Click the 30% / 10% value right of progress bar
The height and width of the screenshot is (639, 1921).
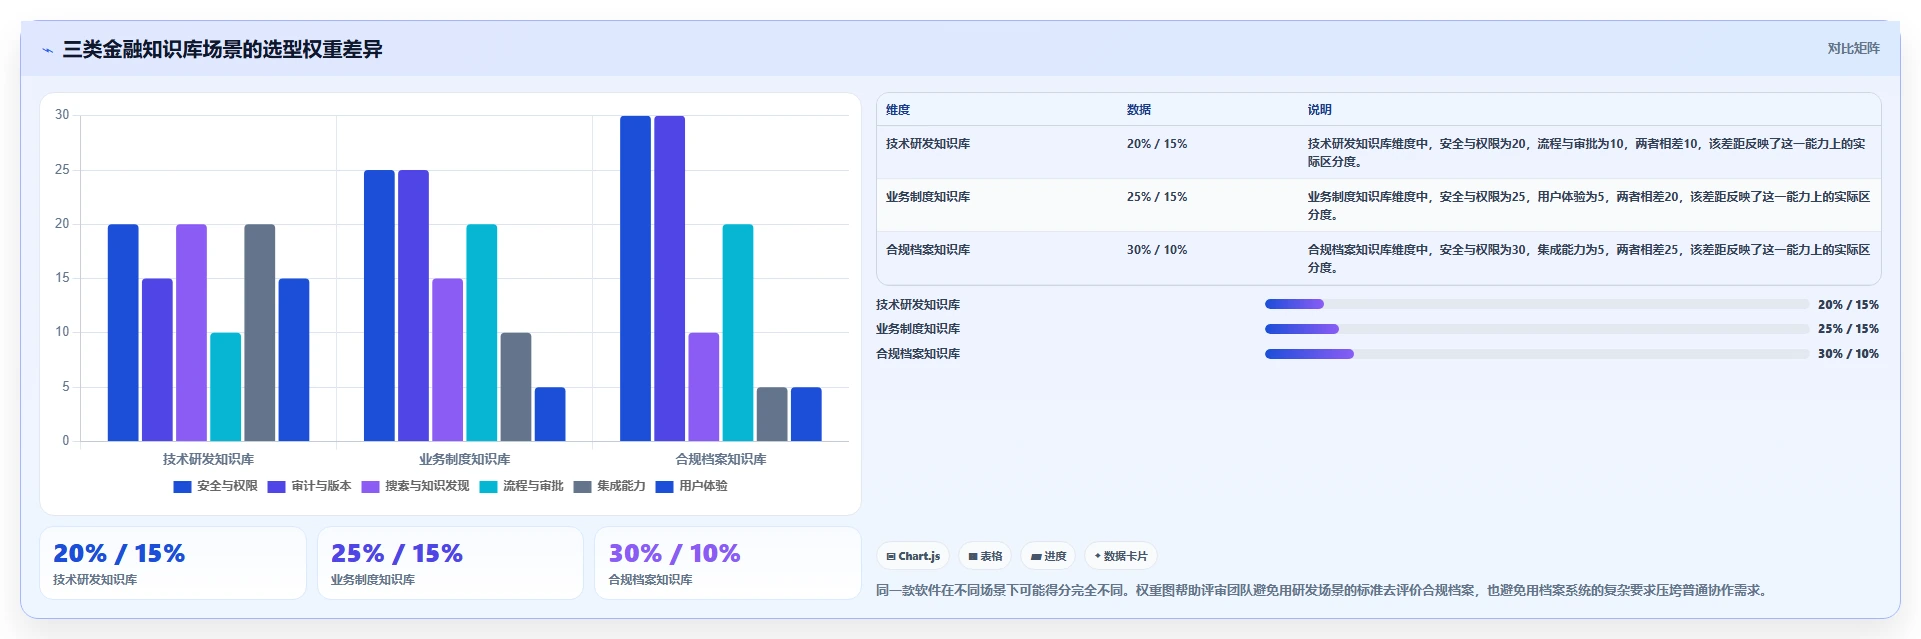tap(1848, 354)
